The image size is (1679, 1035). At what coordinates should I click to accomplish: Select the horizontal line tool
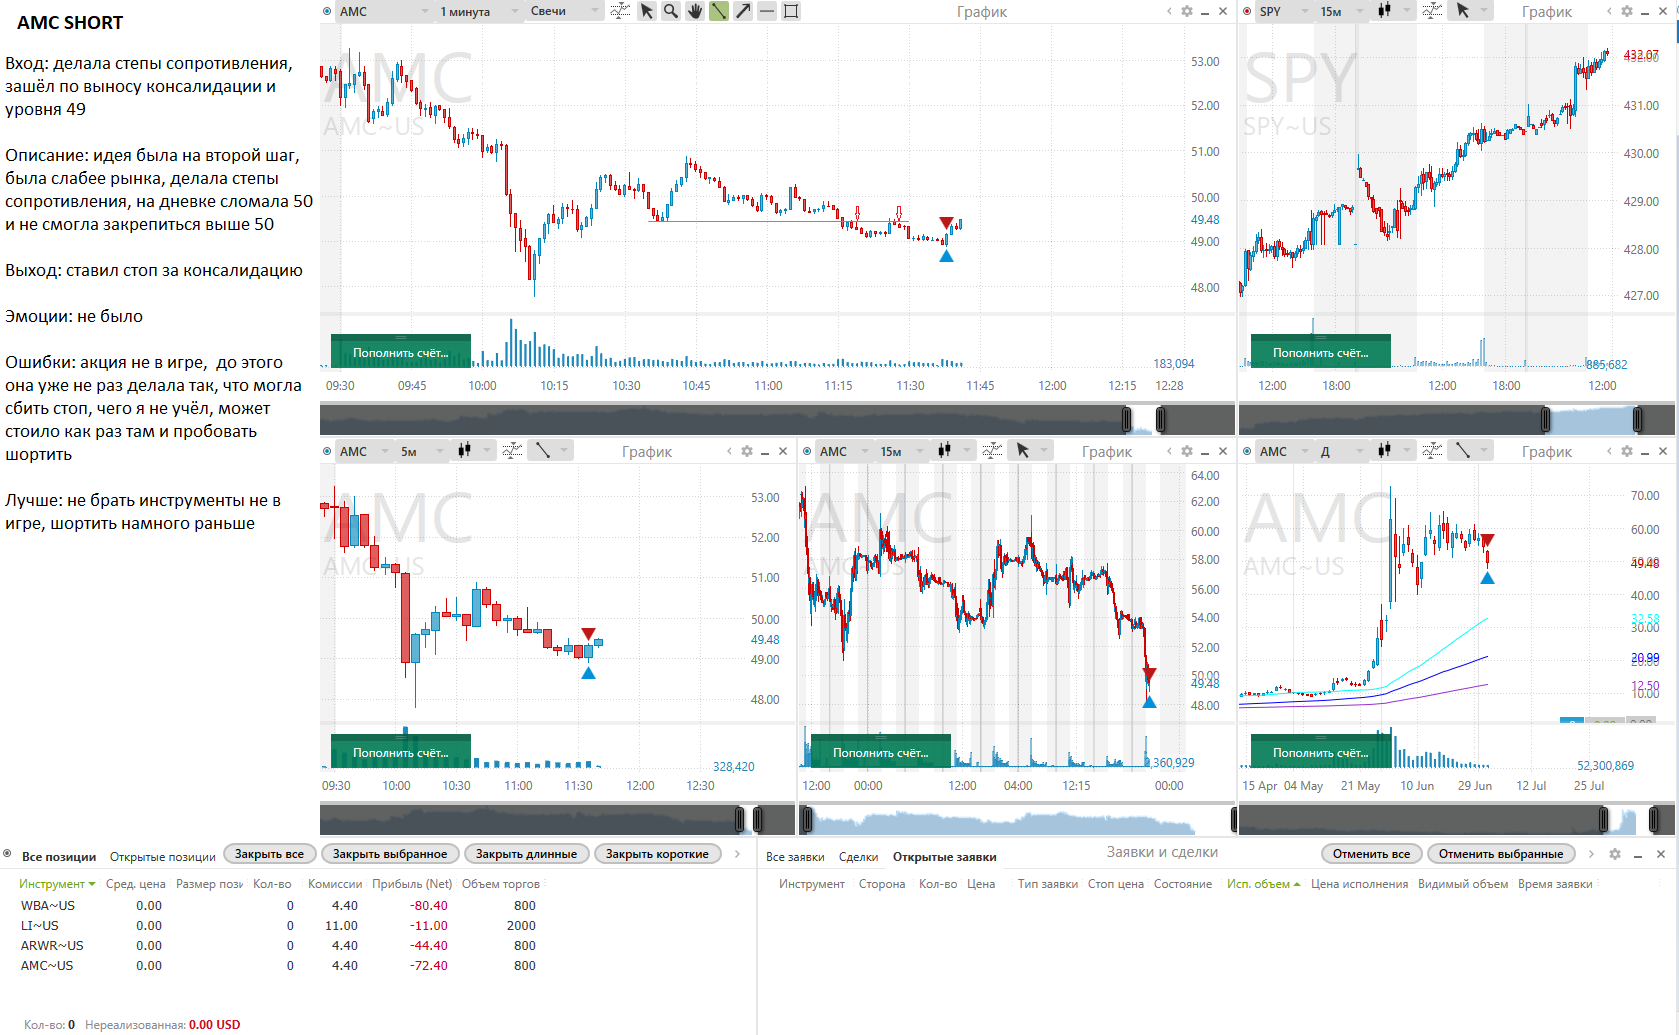click(x=767, y=11)
